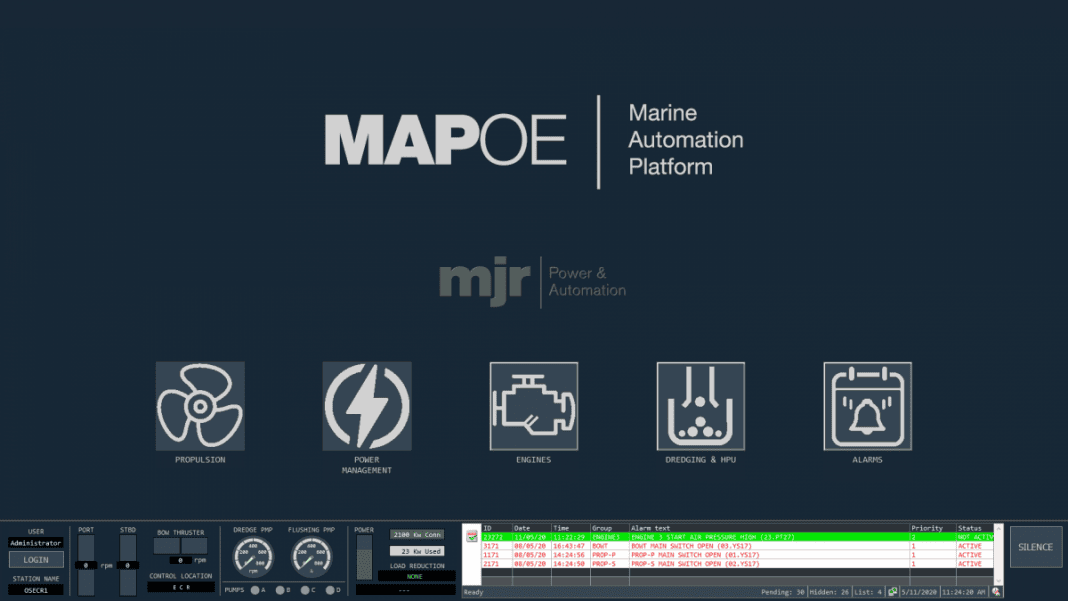This screenshot has width=1068, height=601.
Task: Click the PORT rpm vertical slider
Action: (86, 565)
